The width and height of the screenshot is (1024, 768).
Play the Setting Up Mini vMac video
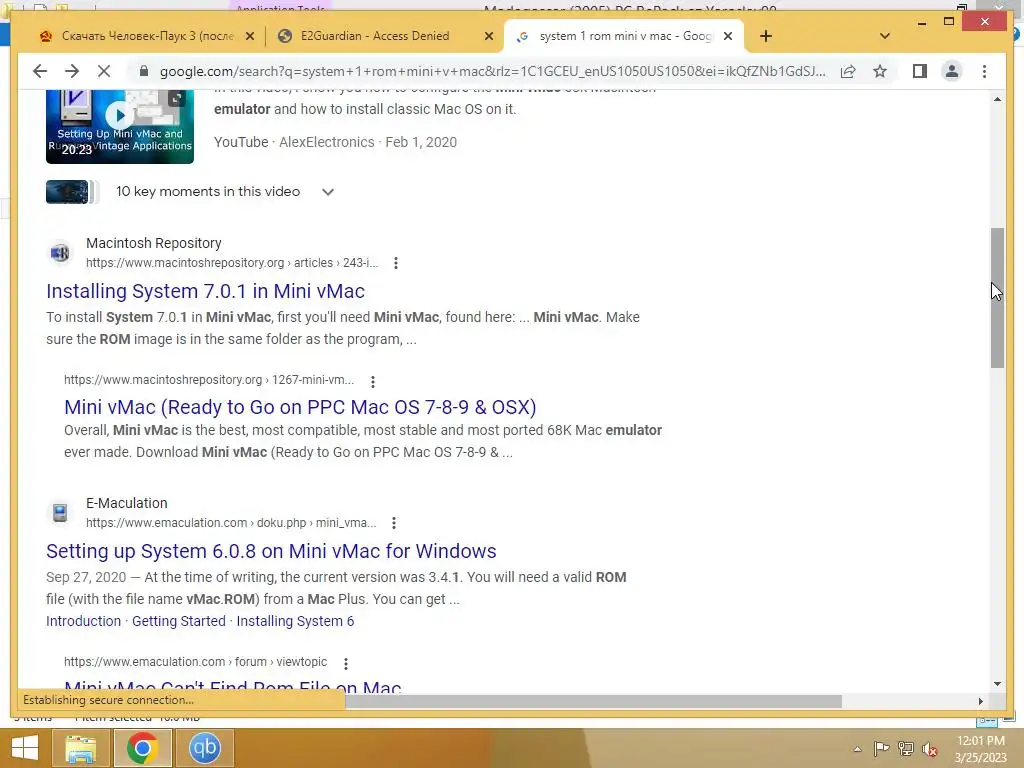point(120,116)
